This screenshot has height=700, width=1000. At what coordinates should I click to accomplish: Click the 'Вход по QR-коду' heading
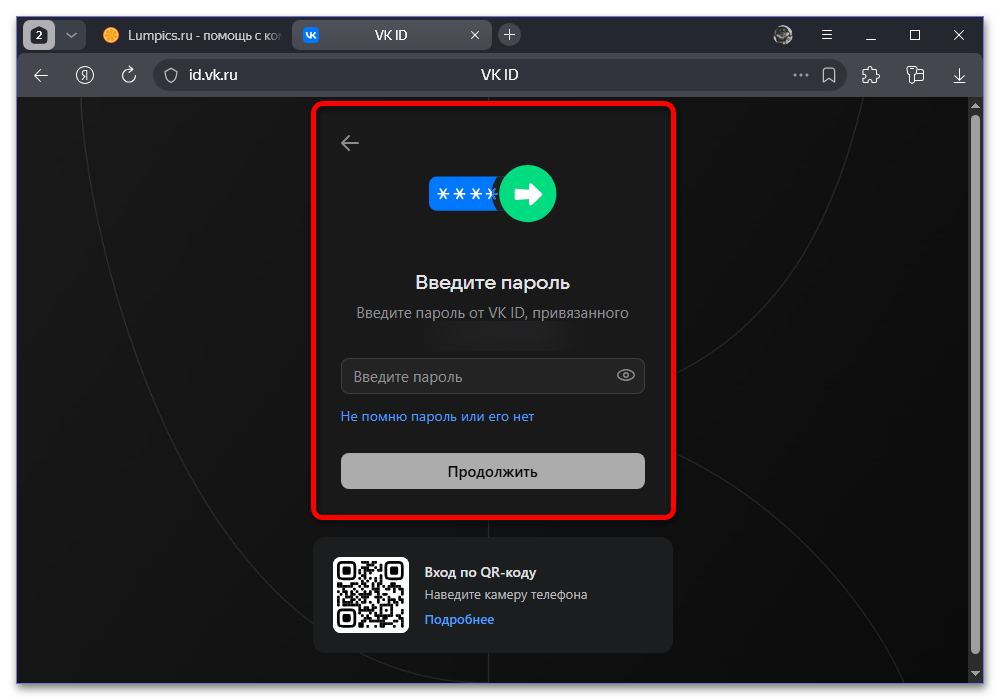coord(480,572)
